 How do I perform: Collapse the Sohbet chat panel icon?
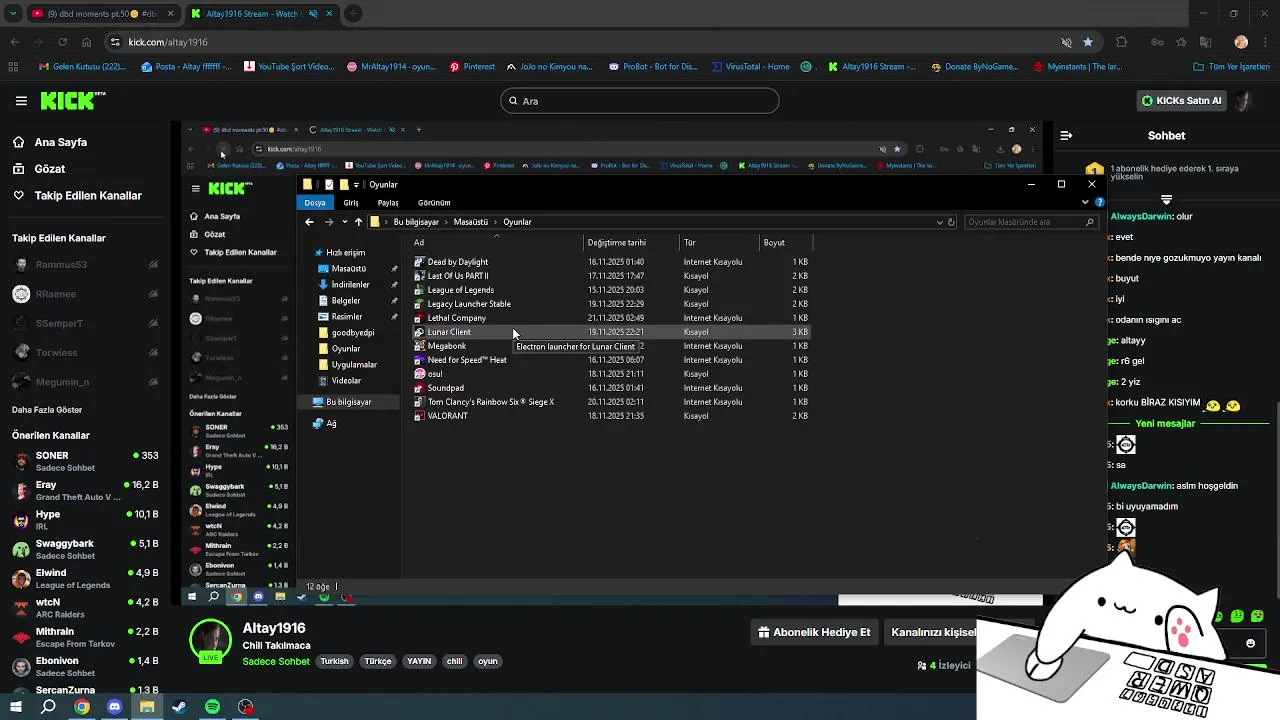click(x=1066, y=135)
